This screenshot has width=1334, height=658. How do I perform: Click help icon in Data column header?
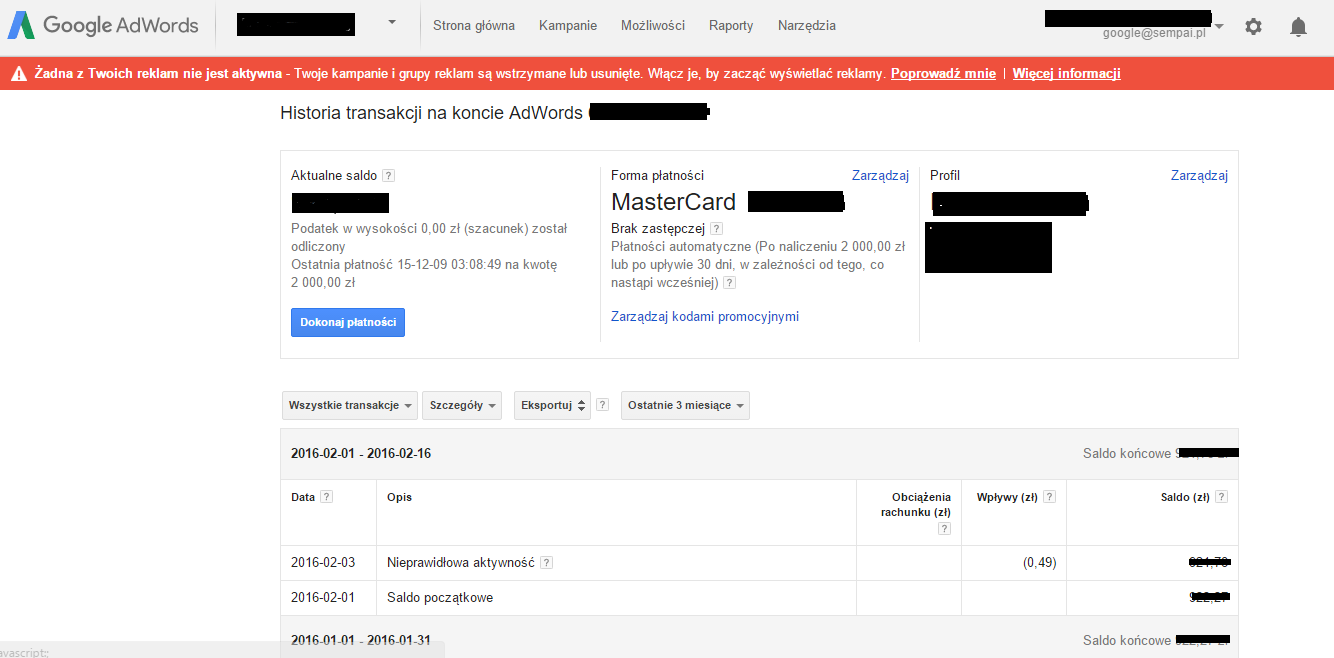coord(326,497)
